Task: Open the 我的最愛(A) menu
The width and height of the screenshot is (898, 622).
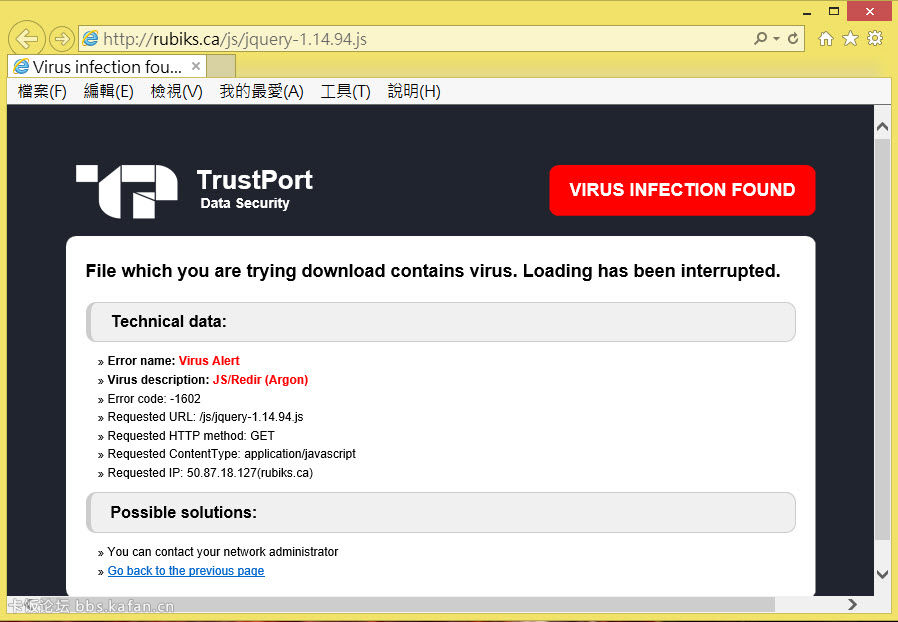Action: [261, 92]
